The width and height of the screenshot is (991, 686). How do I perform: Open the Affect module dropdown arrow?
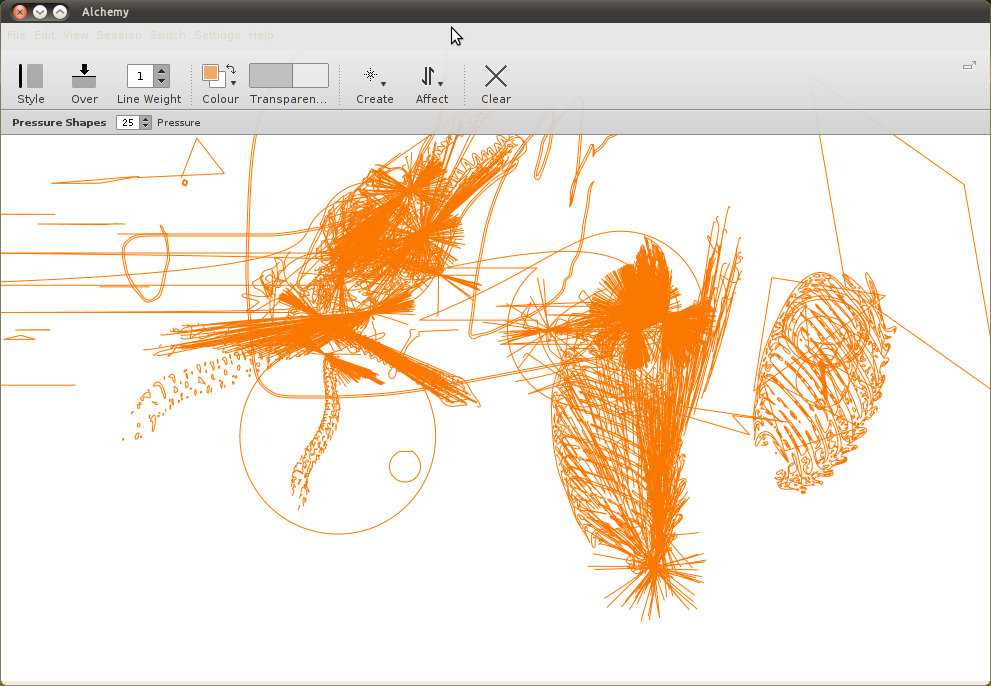[440, 83]
